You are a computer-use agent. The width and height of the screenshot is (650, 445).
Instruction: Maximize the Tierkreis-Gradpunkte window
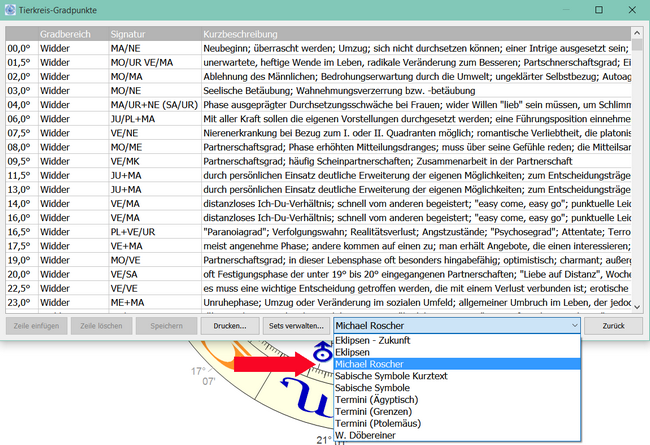[x=599, y=10]
